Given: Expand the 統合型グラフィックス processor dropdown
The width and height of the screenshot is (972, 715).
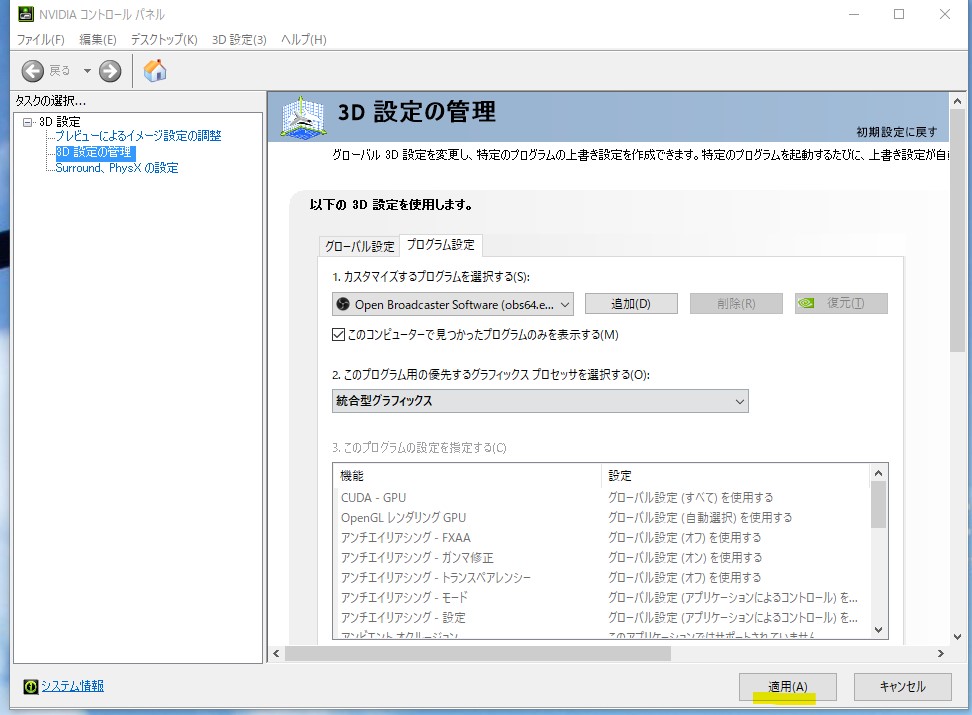Looking at the screenshot, I should (540, 401).
